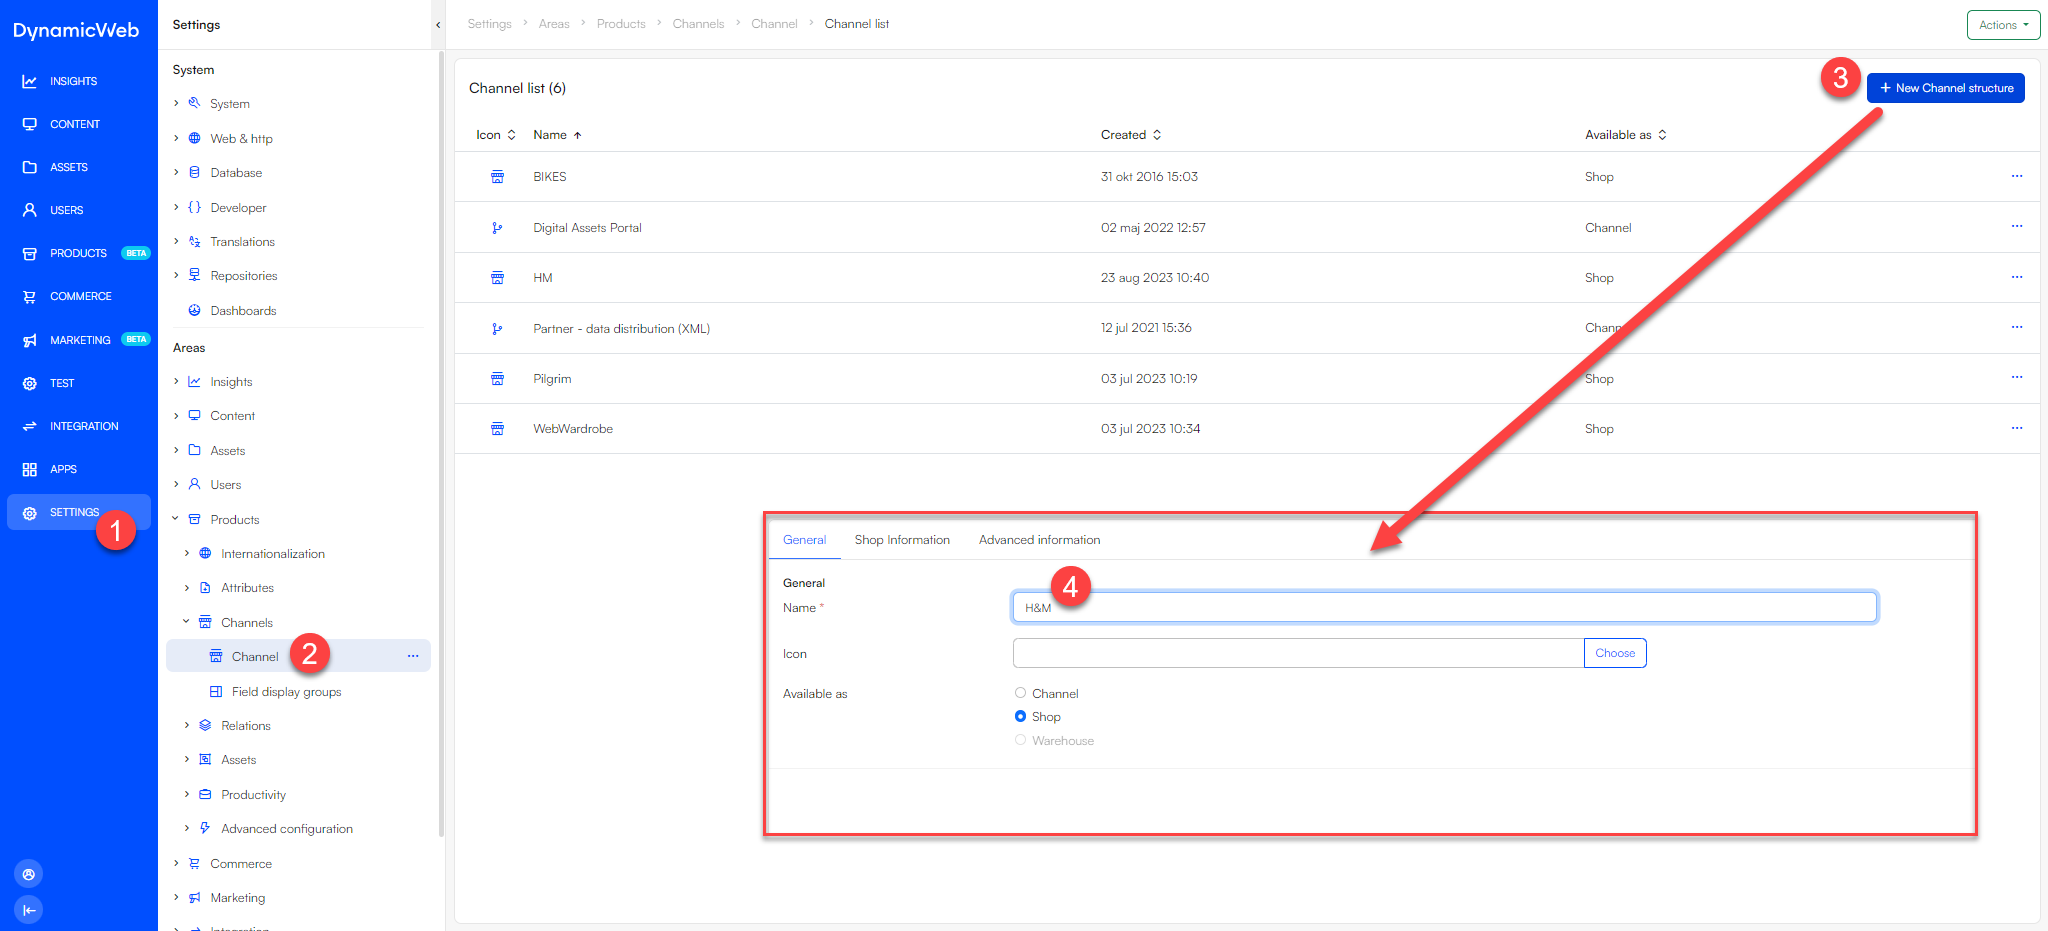This screenshot has height=931, width=2048.
Task: Open options menu for Digital Assets Portal row
Action: pyautogui.click(x=2017, y=226)
